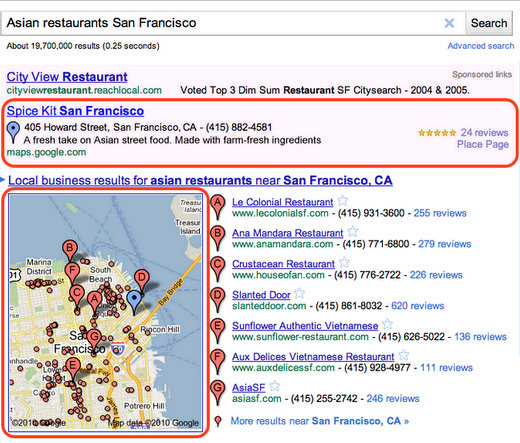Star the Le Colonial Restaurant result

tap(343, 201)
